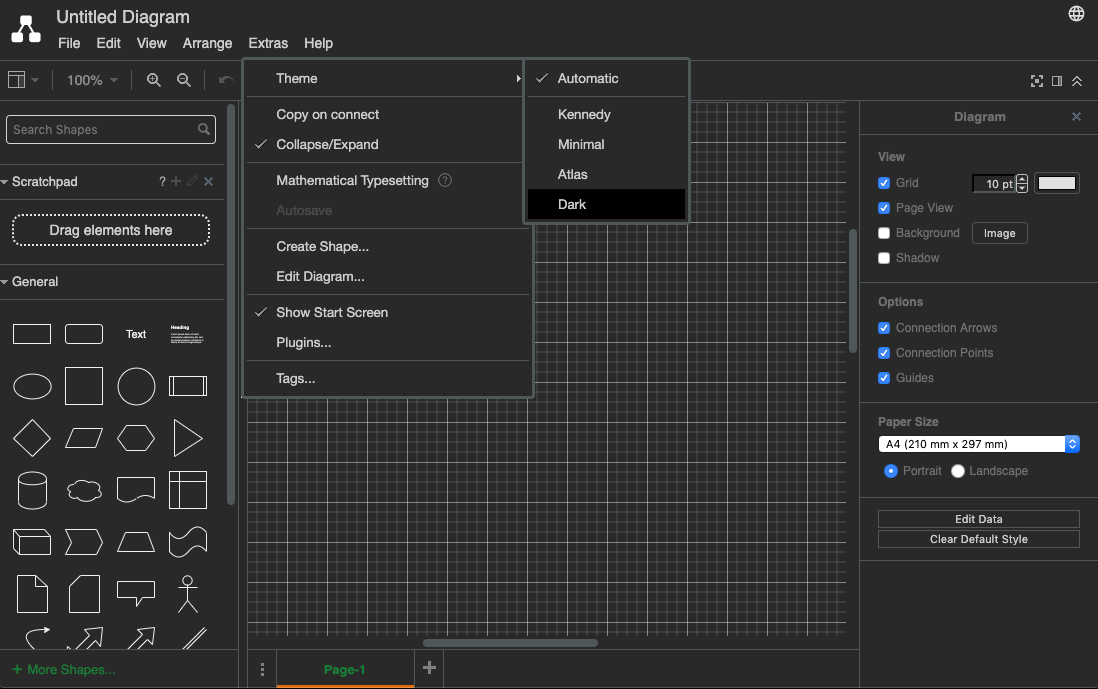Open the Arrange menu
The width and height of the screenshot is (1098, 689).
click(x=207, y=43)
